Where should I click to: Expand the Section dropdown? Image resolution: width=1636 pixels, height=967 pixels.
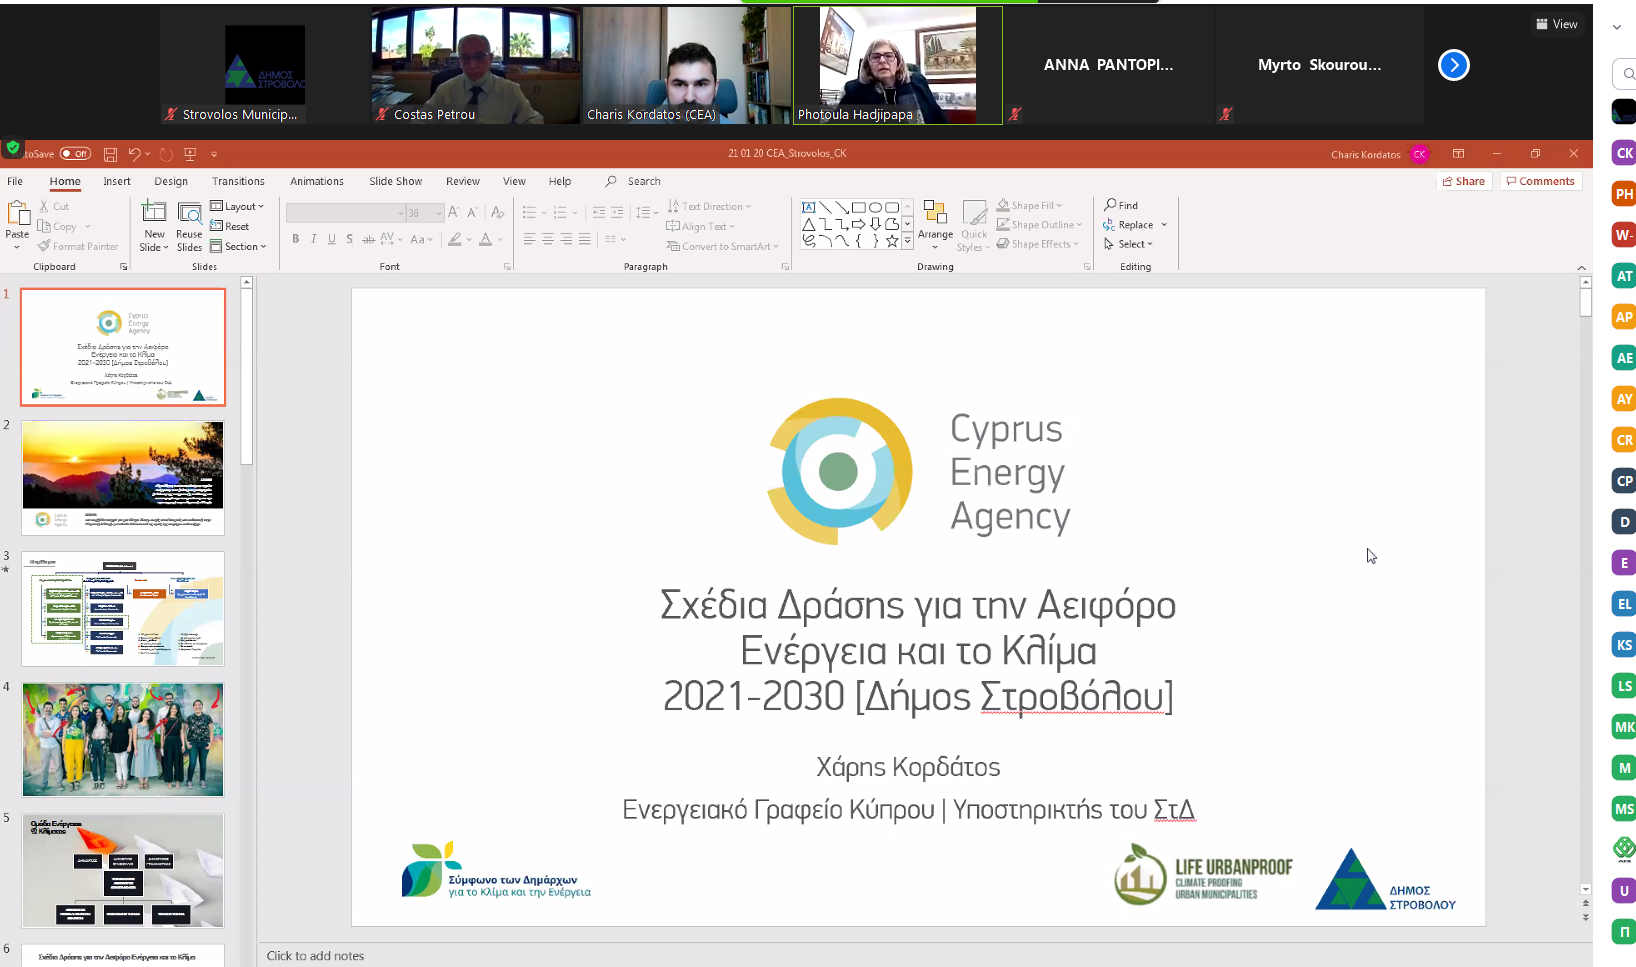click(238, 246)
